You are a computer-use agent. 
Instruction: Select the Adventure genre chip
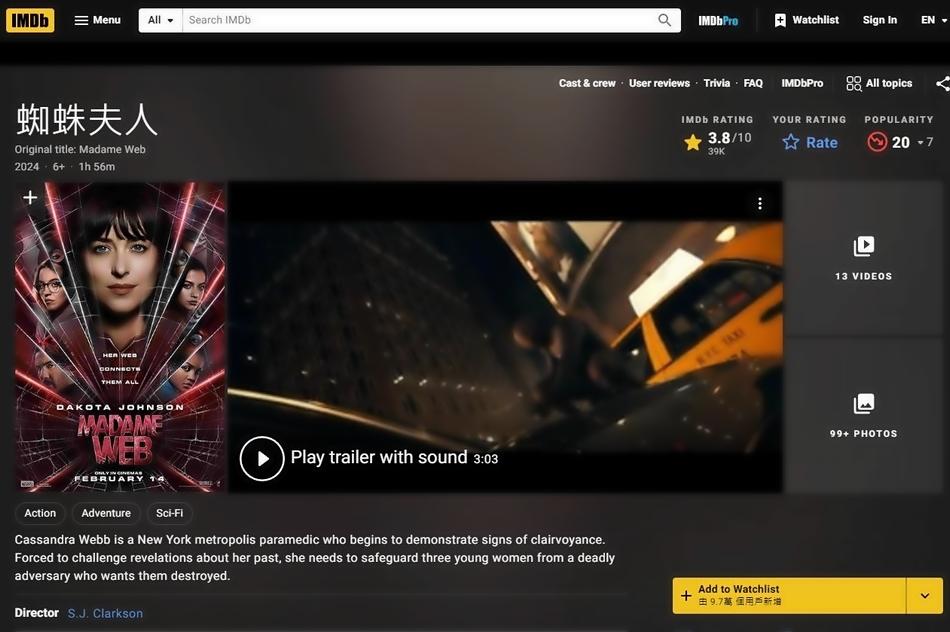(x=106, y=513)
